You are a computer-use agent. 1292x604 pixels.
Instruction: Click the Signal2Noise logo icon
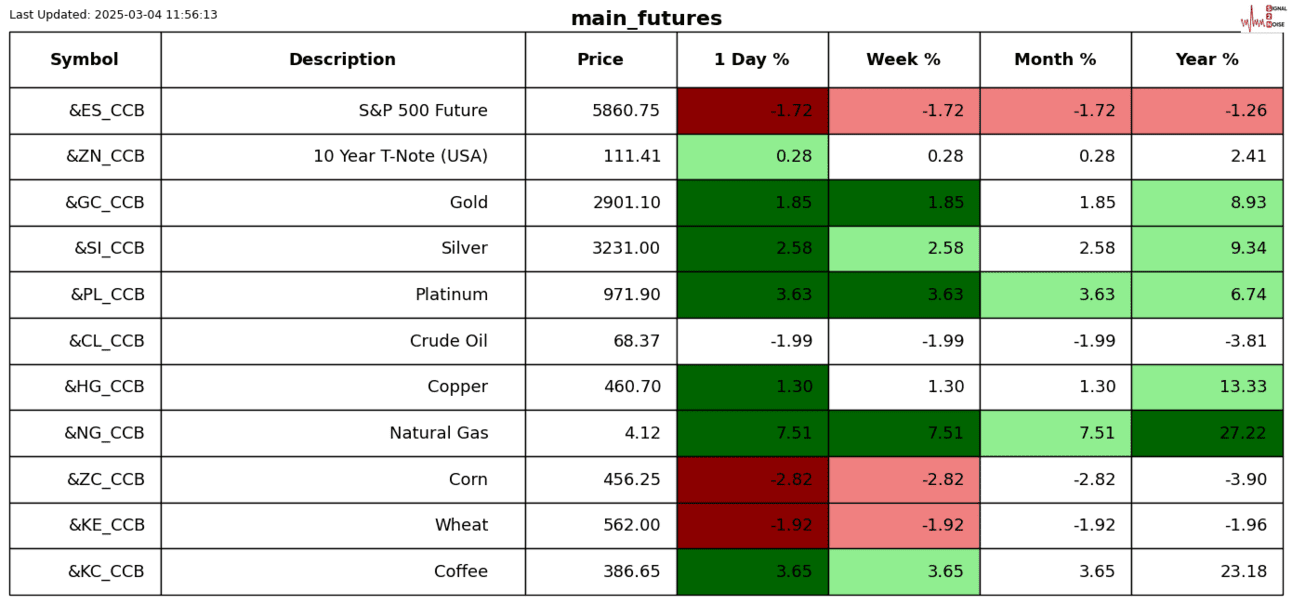[x=1262, y=18]
